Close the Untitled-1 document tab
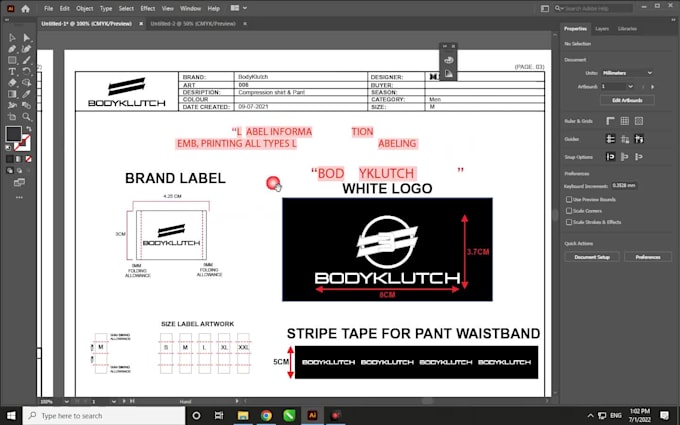 141,24
